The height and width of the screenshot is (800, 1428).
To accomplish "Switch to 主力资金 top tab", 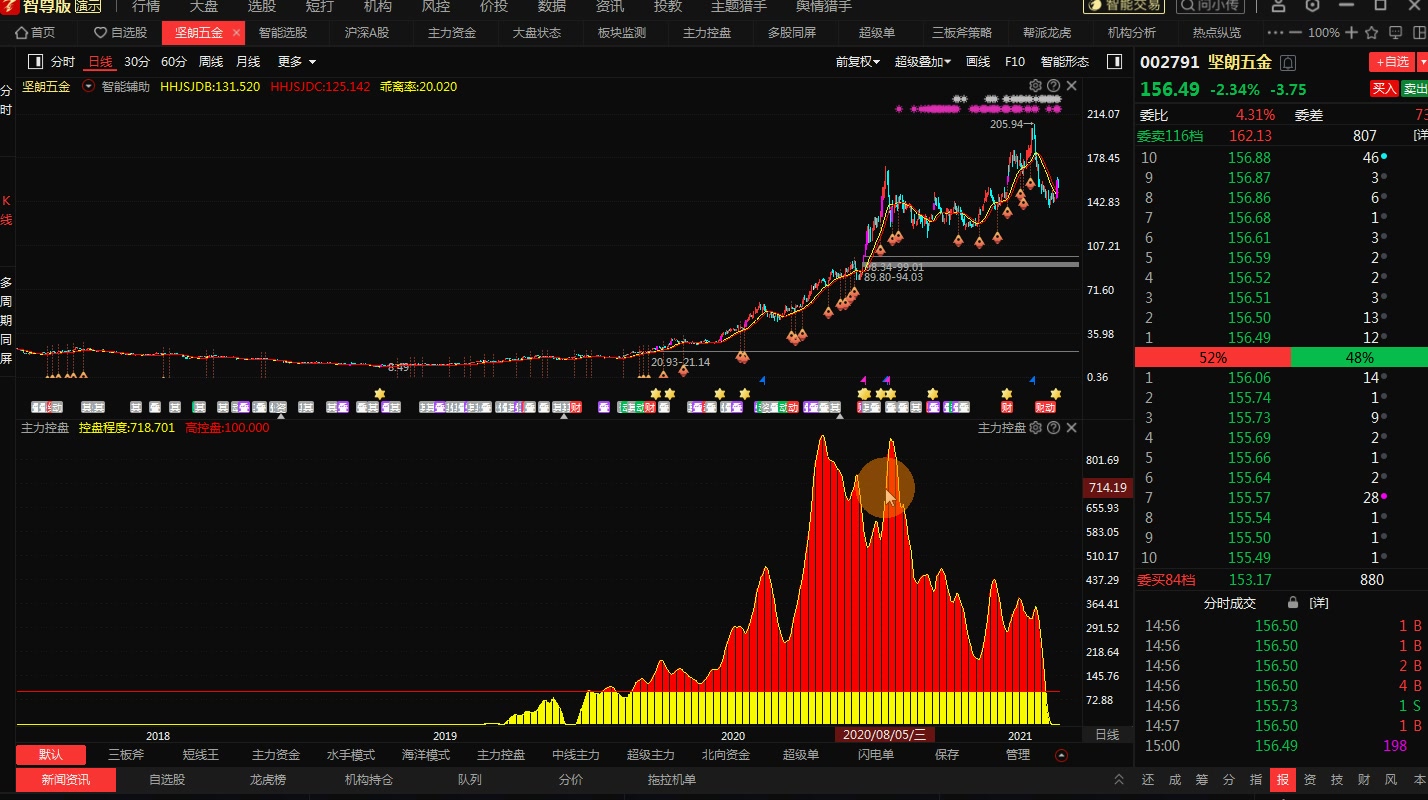I will click(x=452, y=33).
